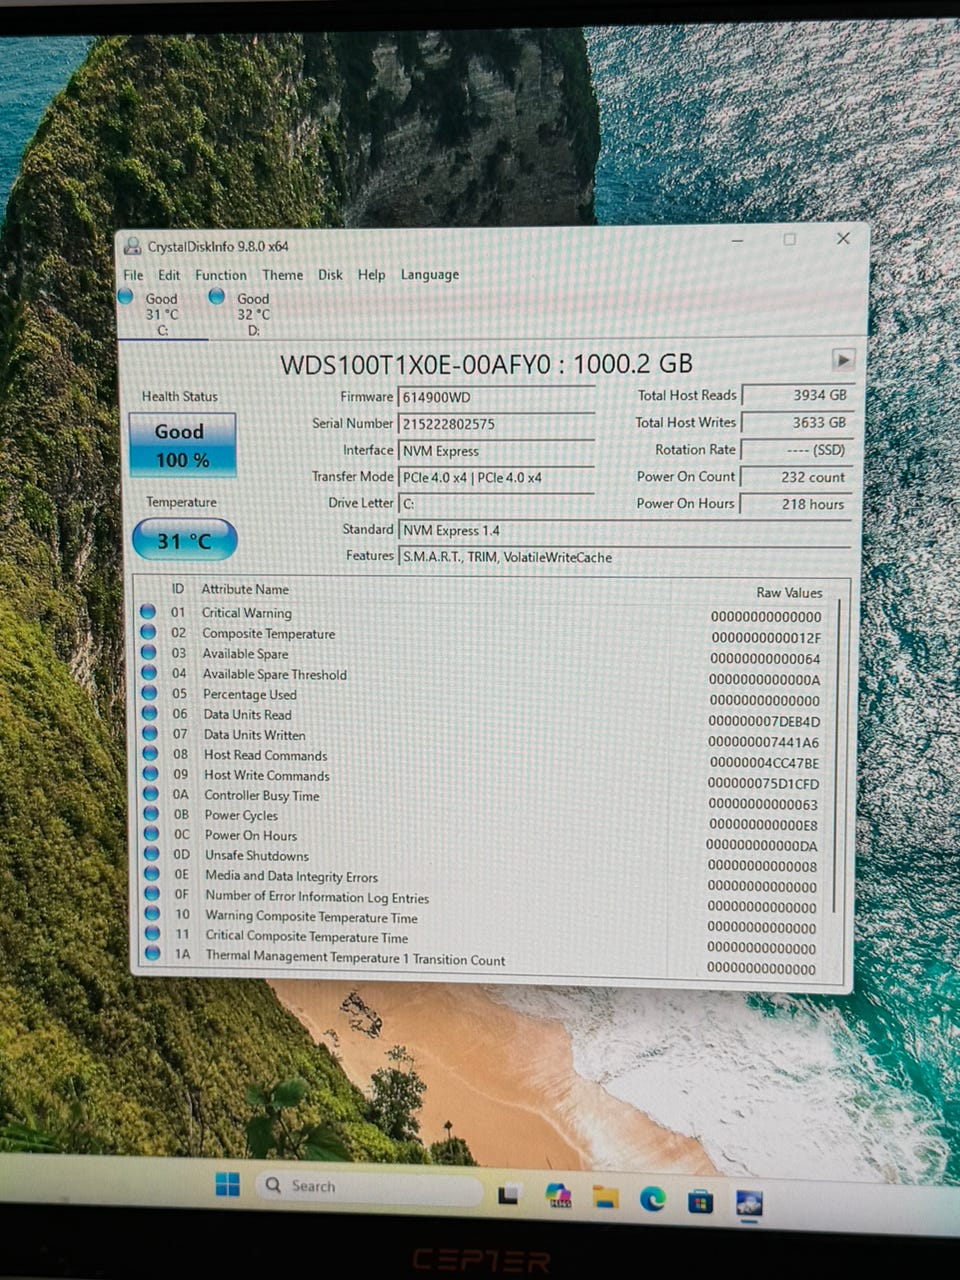
Task: Click status circle for Thermal Management Temperature 1 row
Action: pos(153,954)
